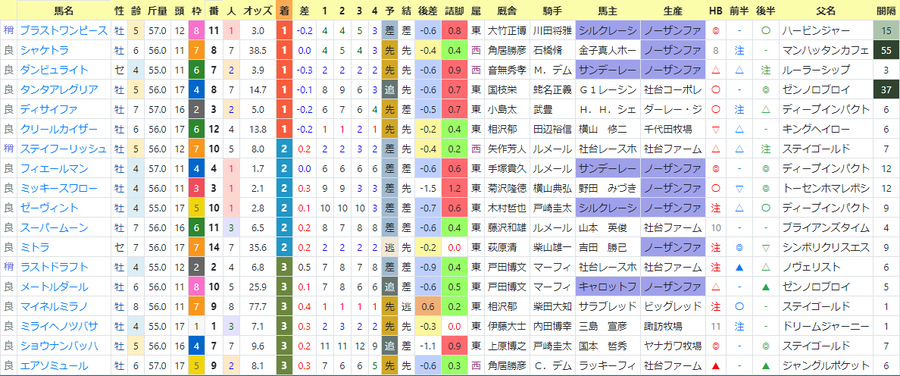
Task: Click owner cell 野田 みづき
Action: point(608,188)
